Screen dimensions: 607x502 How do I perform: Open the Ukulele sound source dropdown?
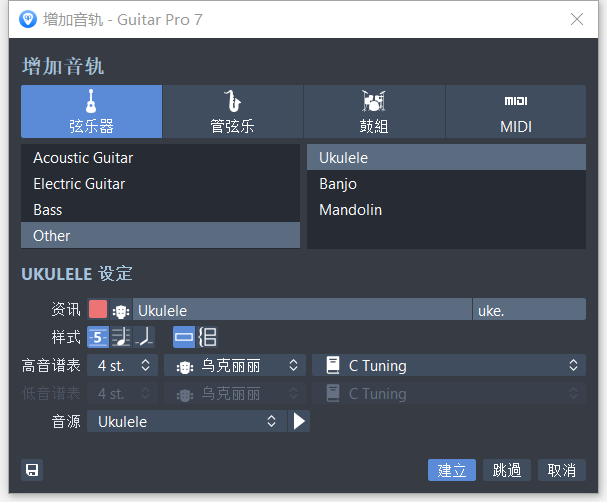coord(186,421)
